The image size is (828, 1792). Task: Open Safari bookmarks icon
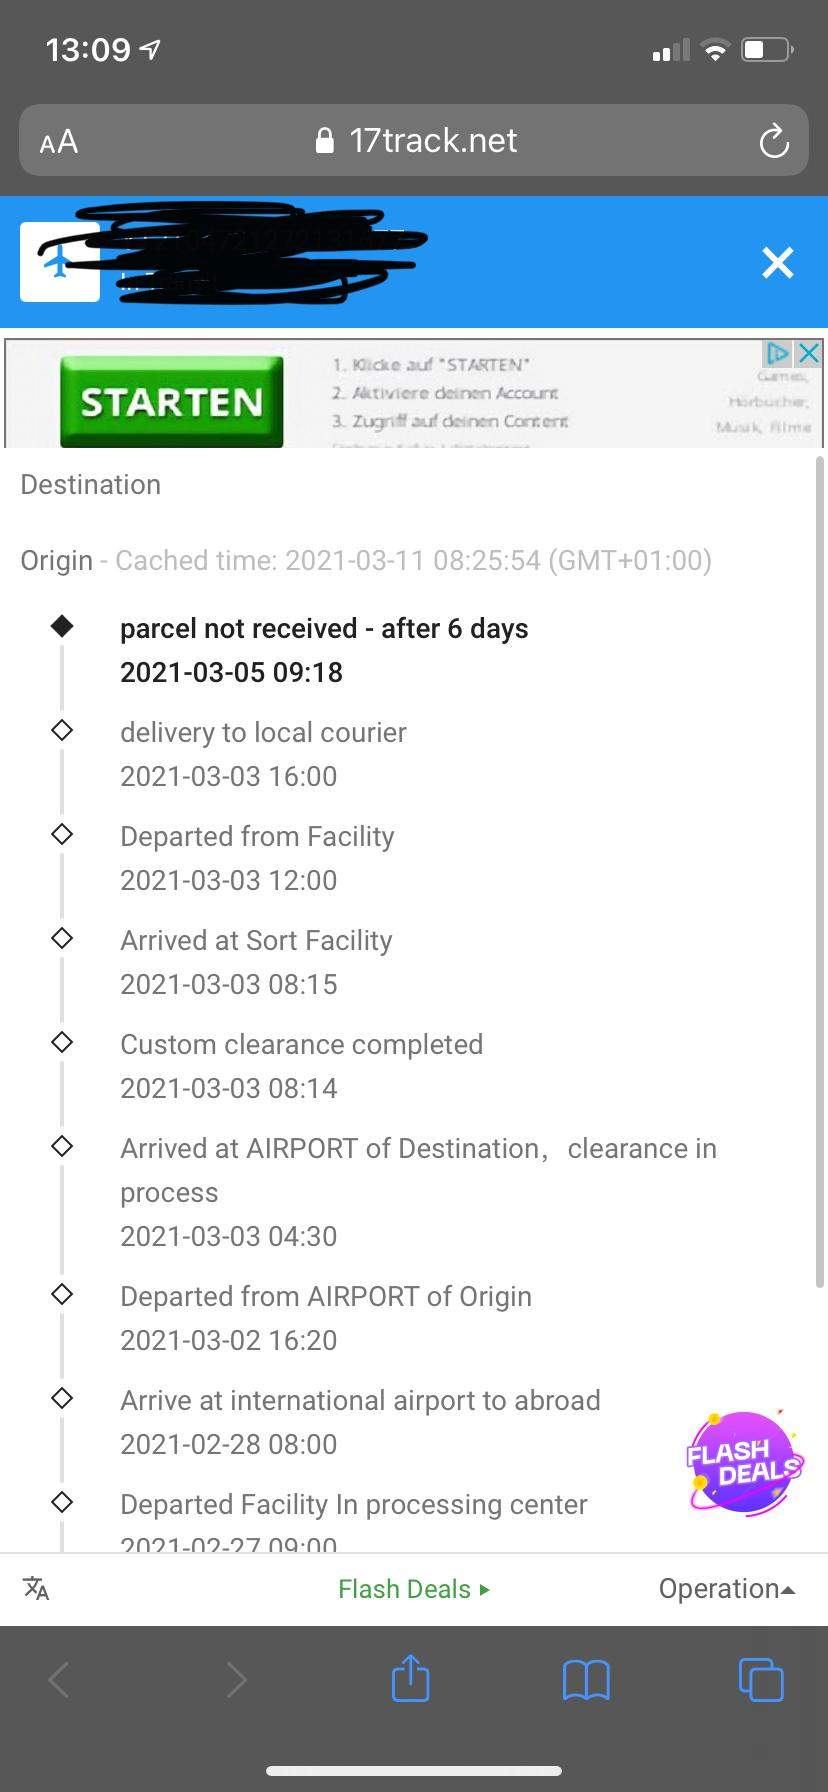(x=586, y=1679)
